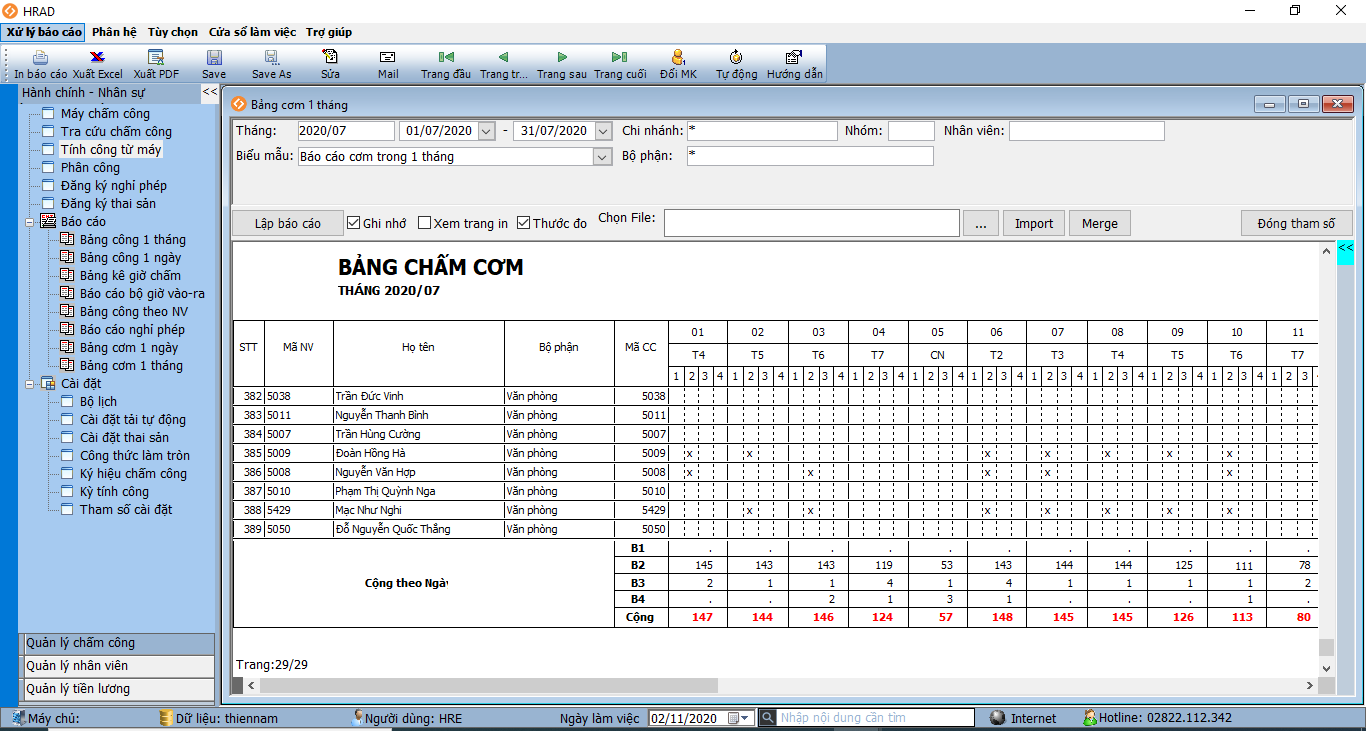Go to last page with Trang cuối
This screenshot has height=731, width=1366.
pyautogui.click(x=620, y=58)
